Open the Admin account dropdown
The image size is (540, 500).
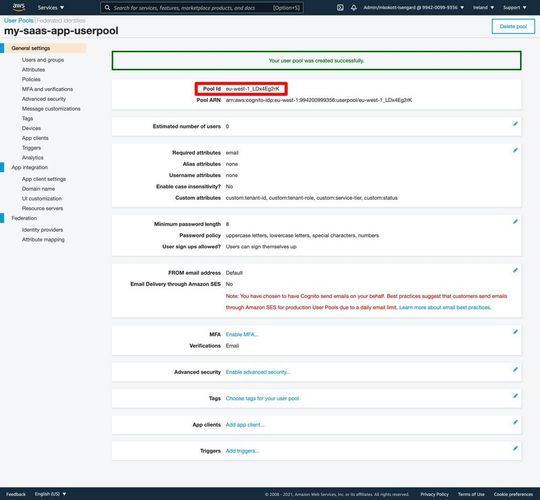414,7
